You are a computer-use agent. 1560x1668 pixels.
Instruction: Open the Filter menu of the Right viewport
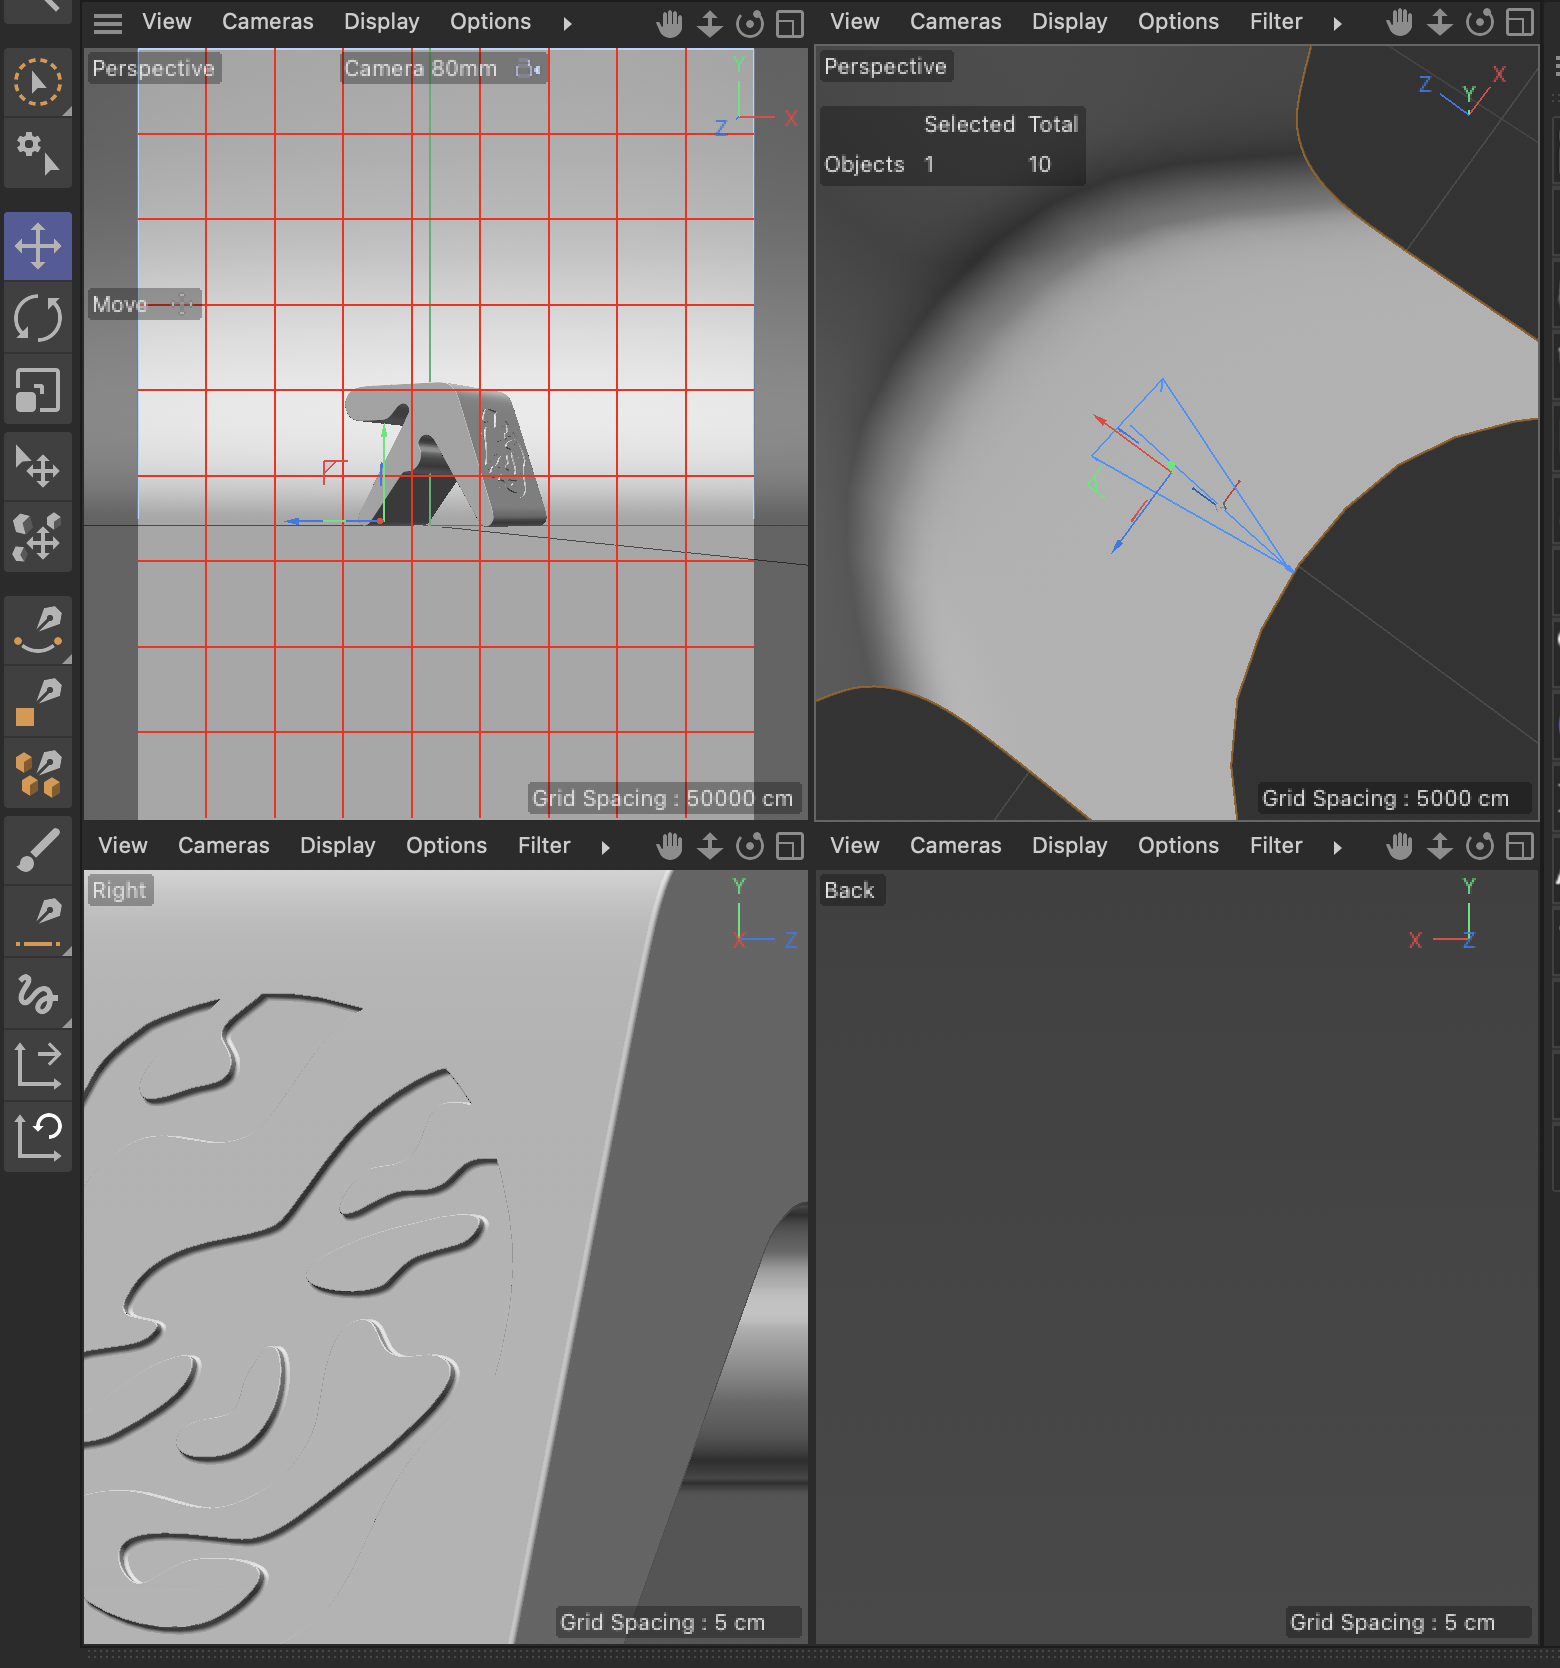pyautogui.click(x=544, y=845)
